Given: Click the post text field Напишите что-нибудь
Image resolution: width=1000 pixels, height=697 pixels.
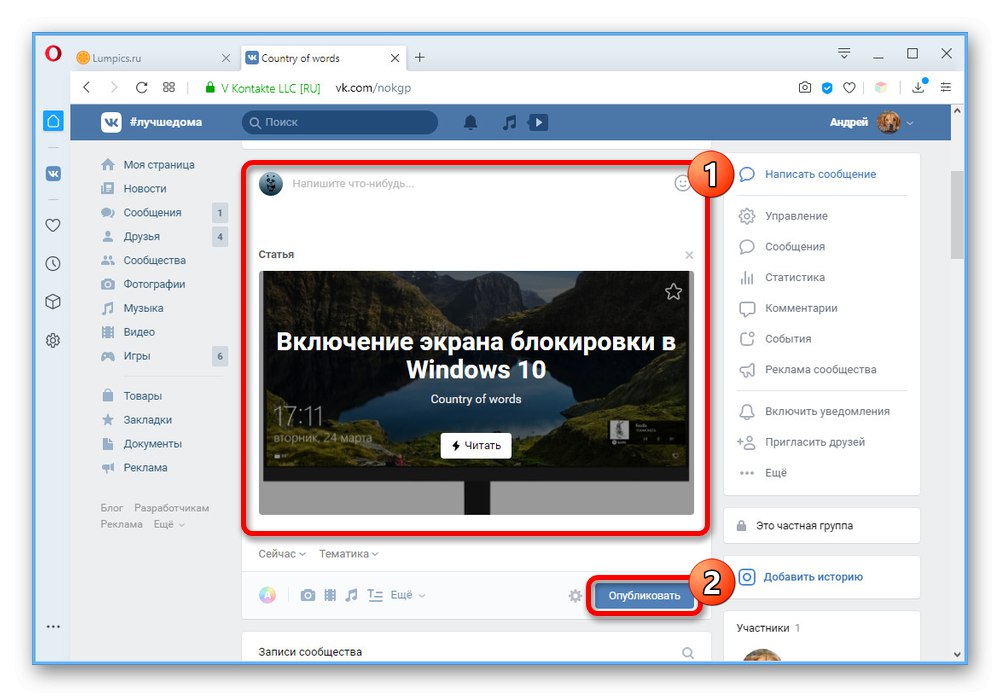Looking at the screenshot, I should [x=353, y=184].
